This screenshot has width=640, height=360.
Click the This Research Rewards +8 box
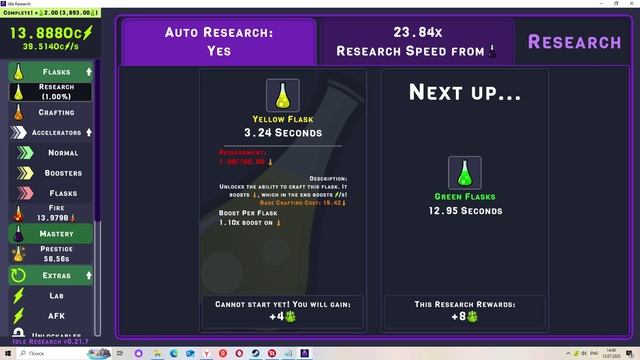coord(465,311)
